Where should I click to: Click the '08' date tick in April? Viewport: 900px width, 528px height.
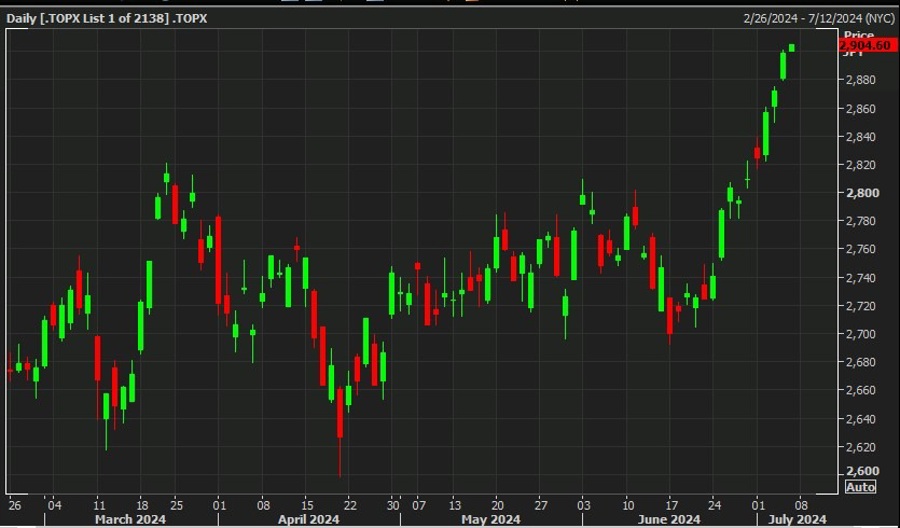pyautogui.click(x=262, y=506)
